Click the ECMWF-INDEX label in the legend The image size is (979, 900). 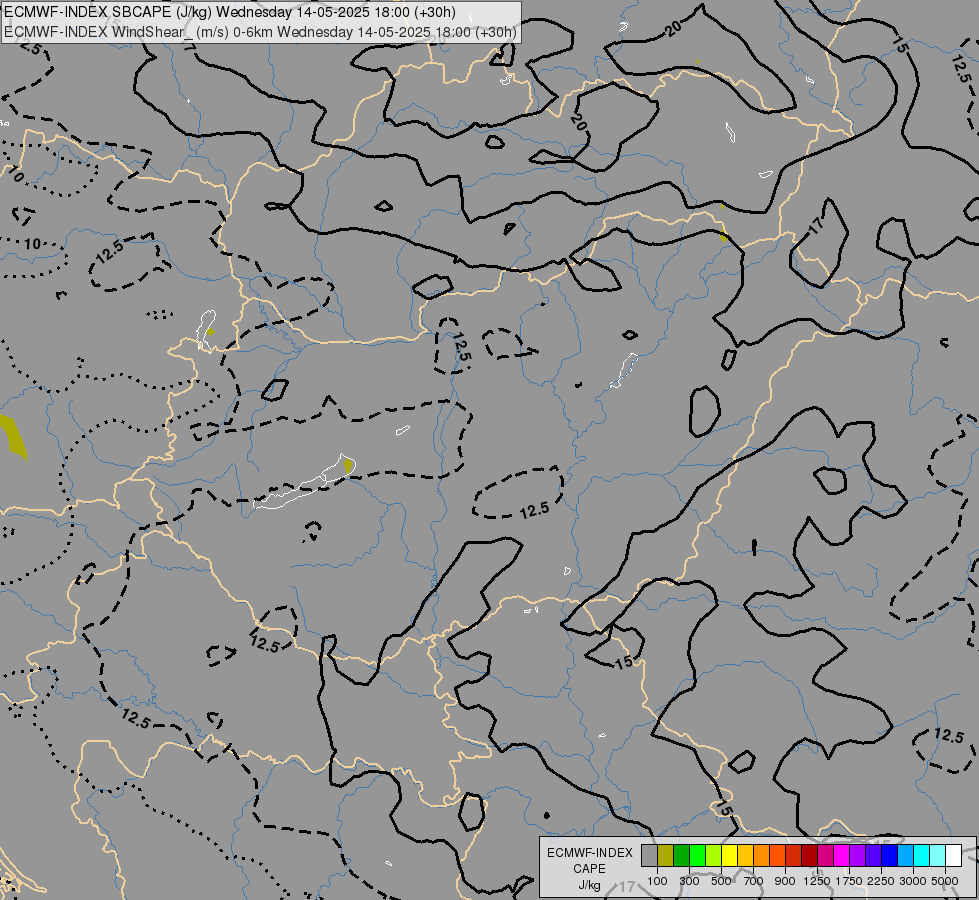[589, 853]
